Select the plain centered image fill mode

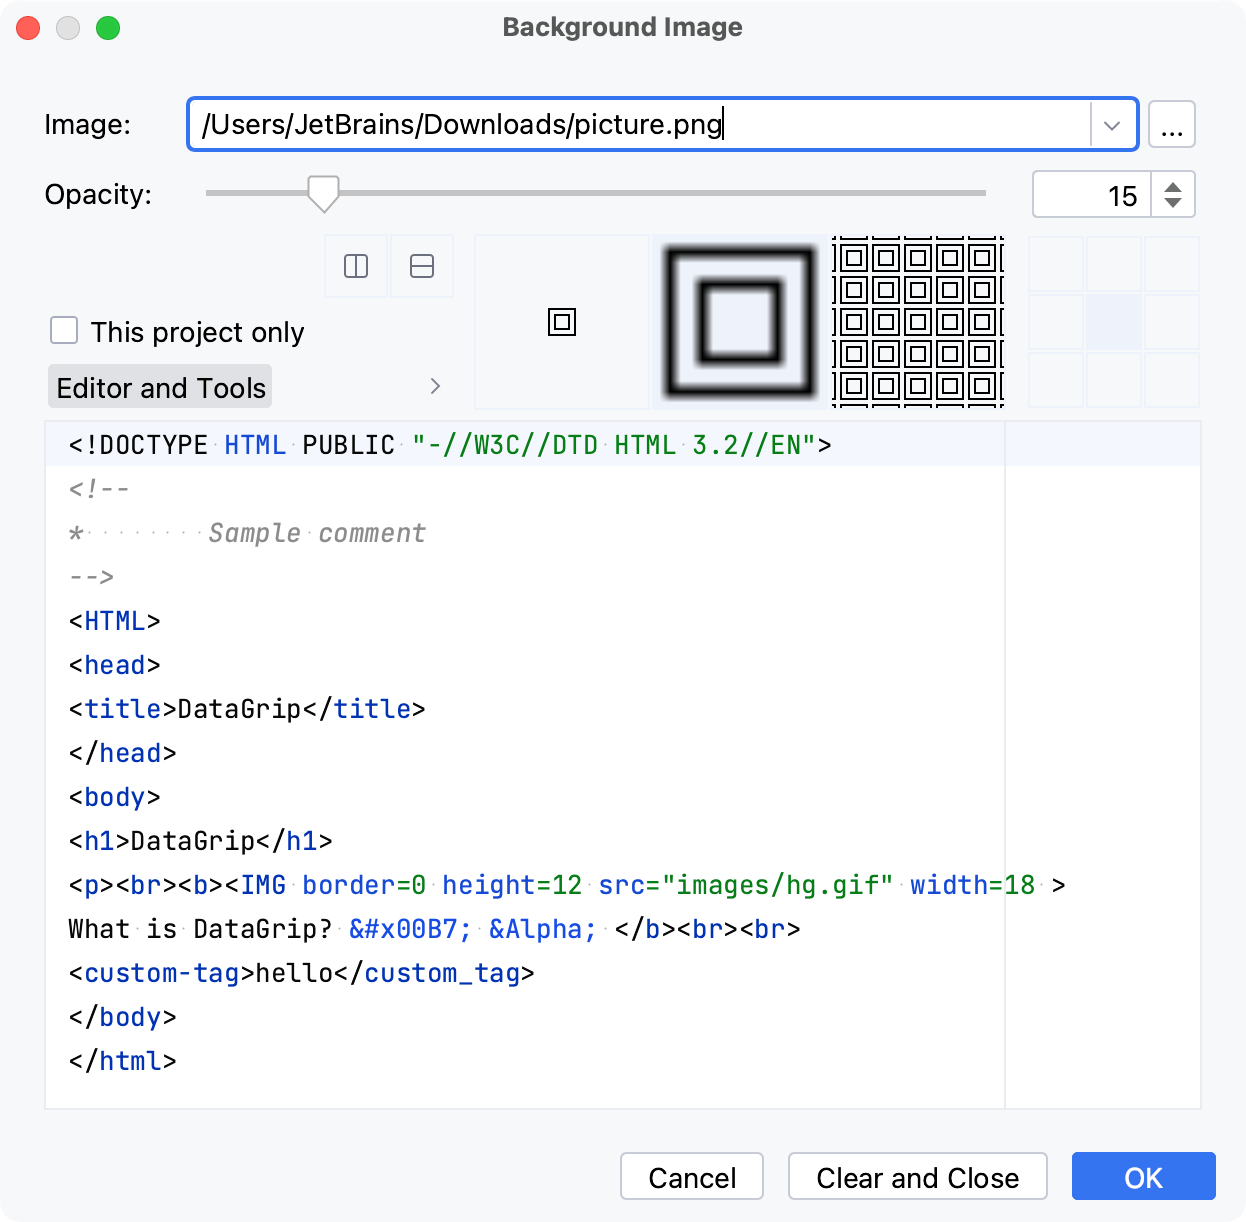[562, 322]
